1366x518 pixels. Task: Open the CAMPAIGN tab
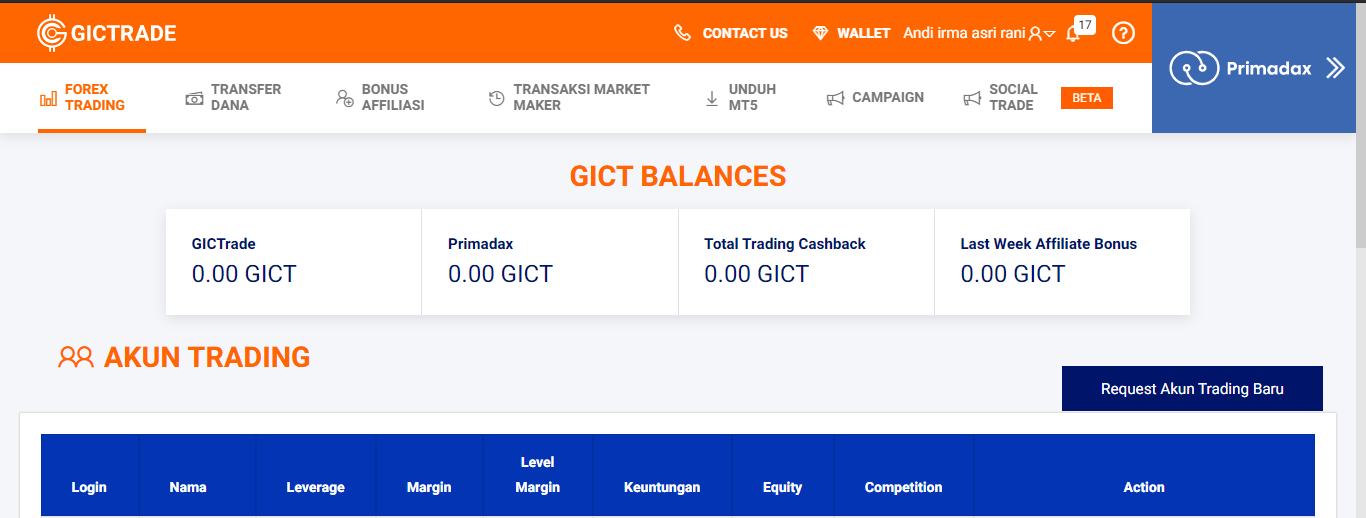pos(875,97)
